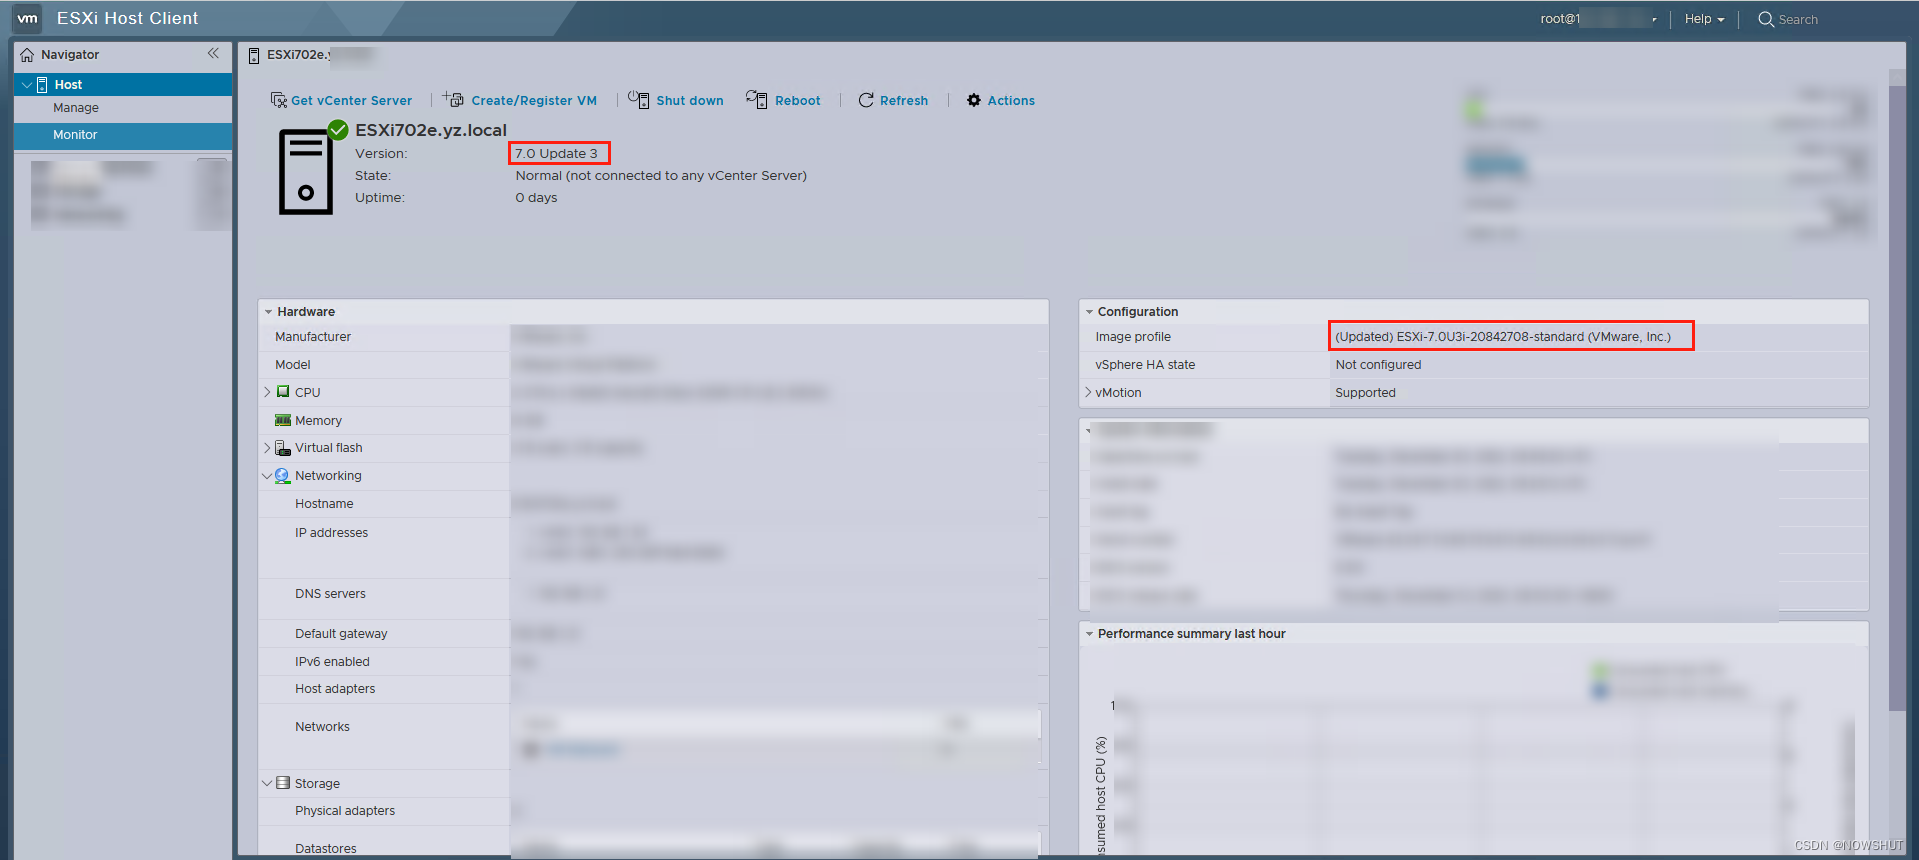Click the 'Default gateway' row label
This screenshot has width=1919, height=860.
(341, 634)
